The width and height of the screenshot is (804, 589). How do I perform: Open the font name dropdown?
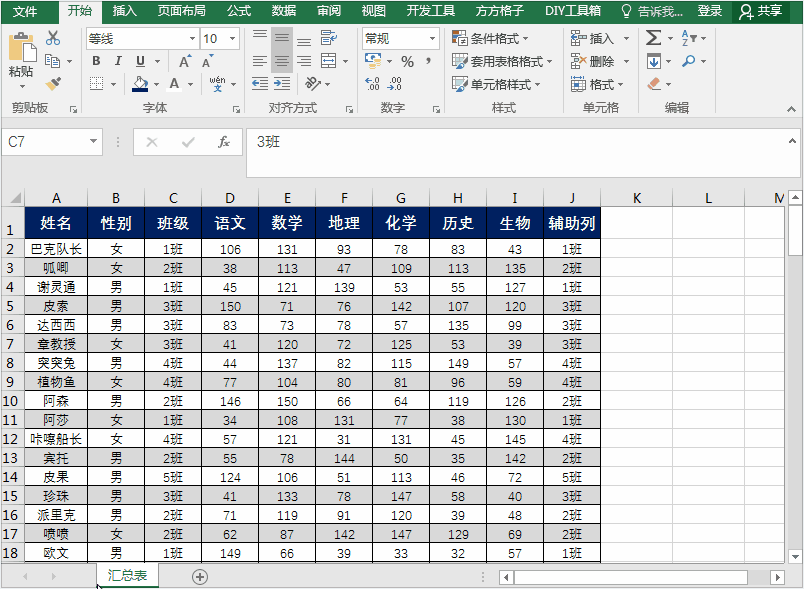point(192,38)
